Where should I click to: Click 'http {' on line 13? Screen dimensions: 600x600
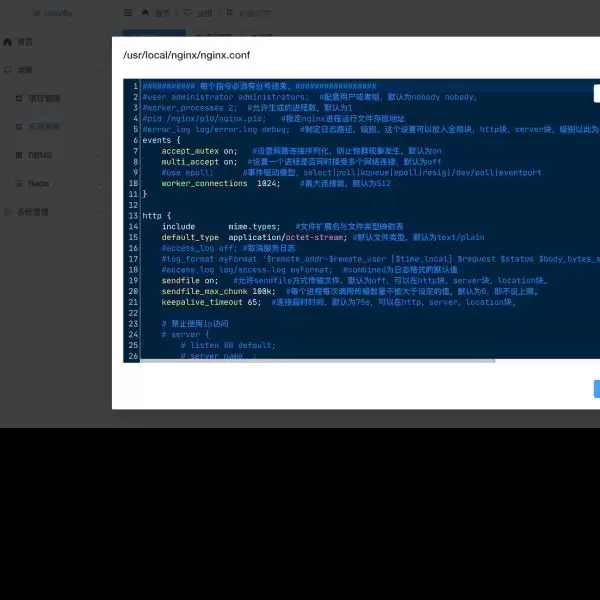coord(157,216)
